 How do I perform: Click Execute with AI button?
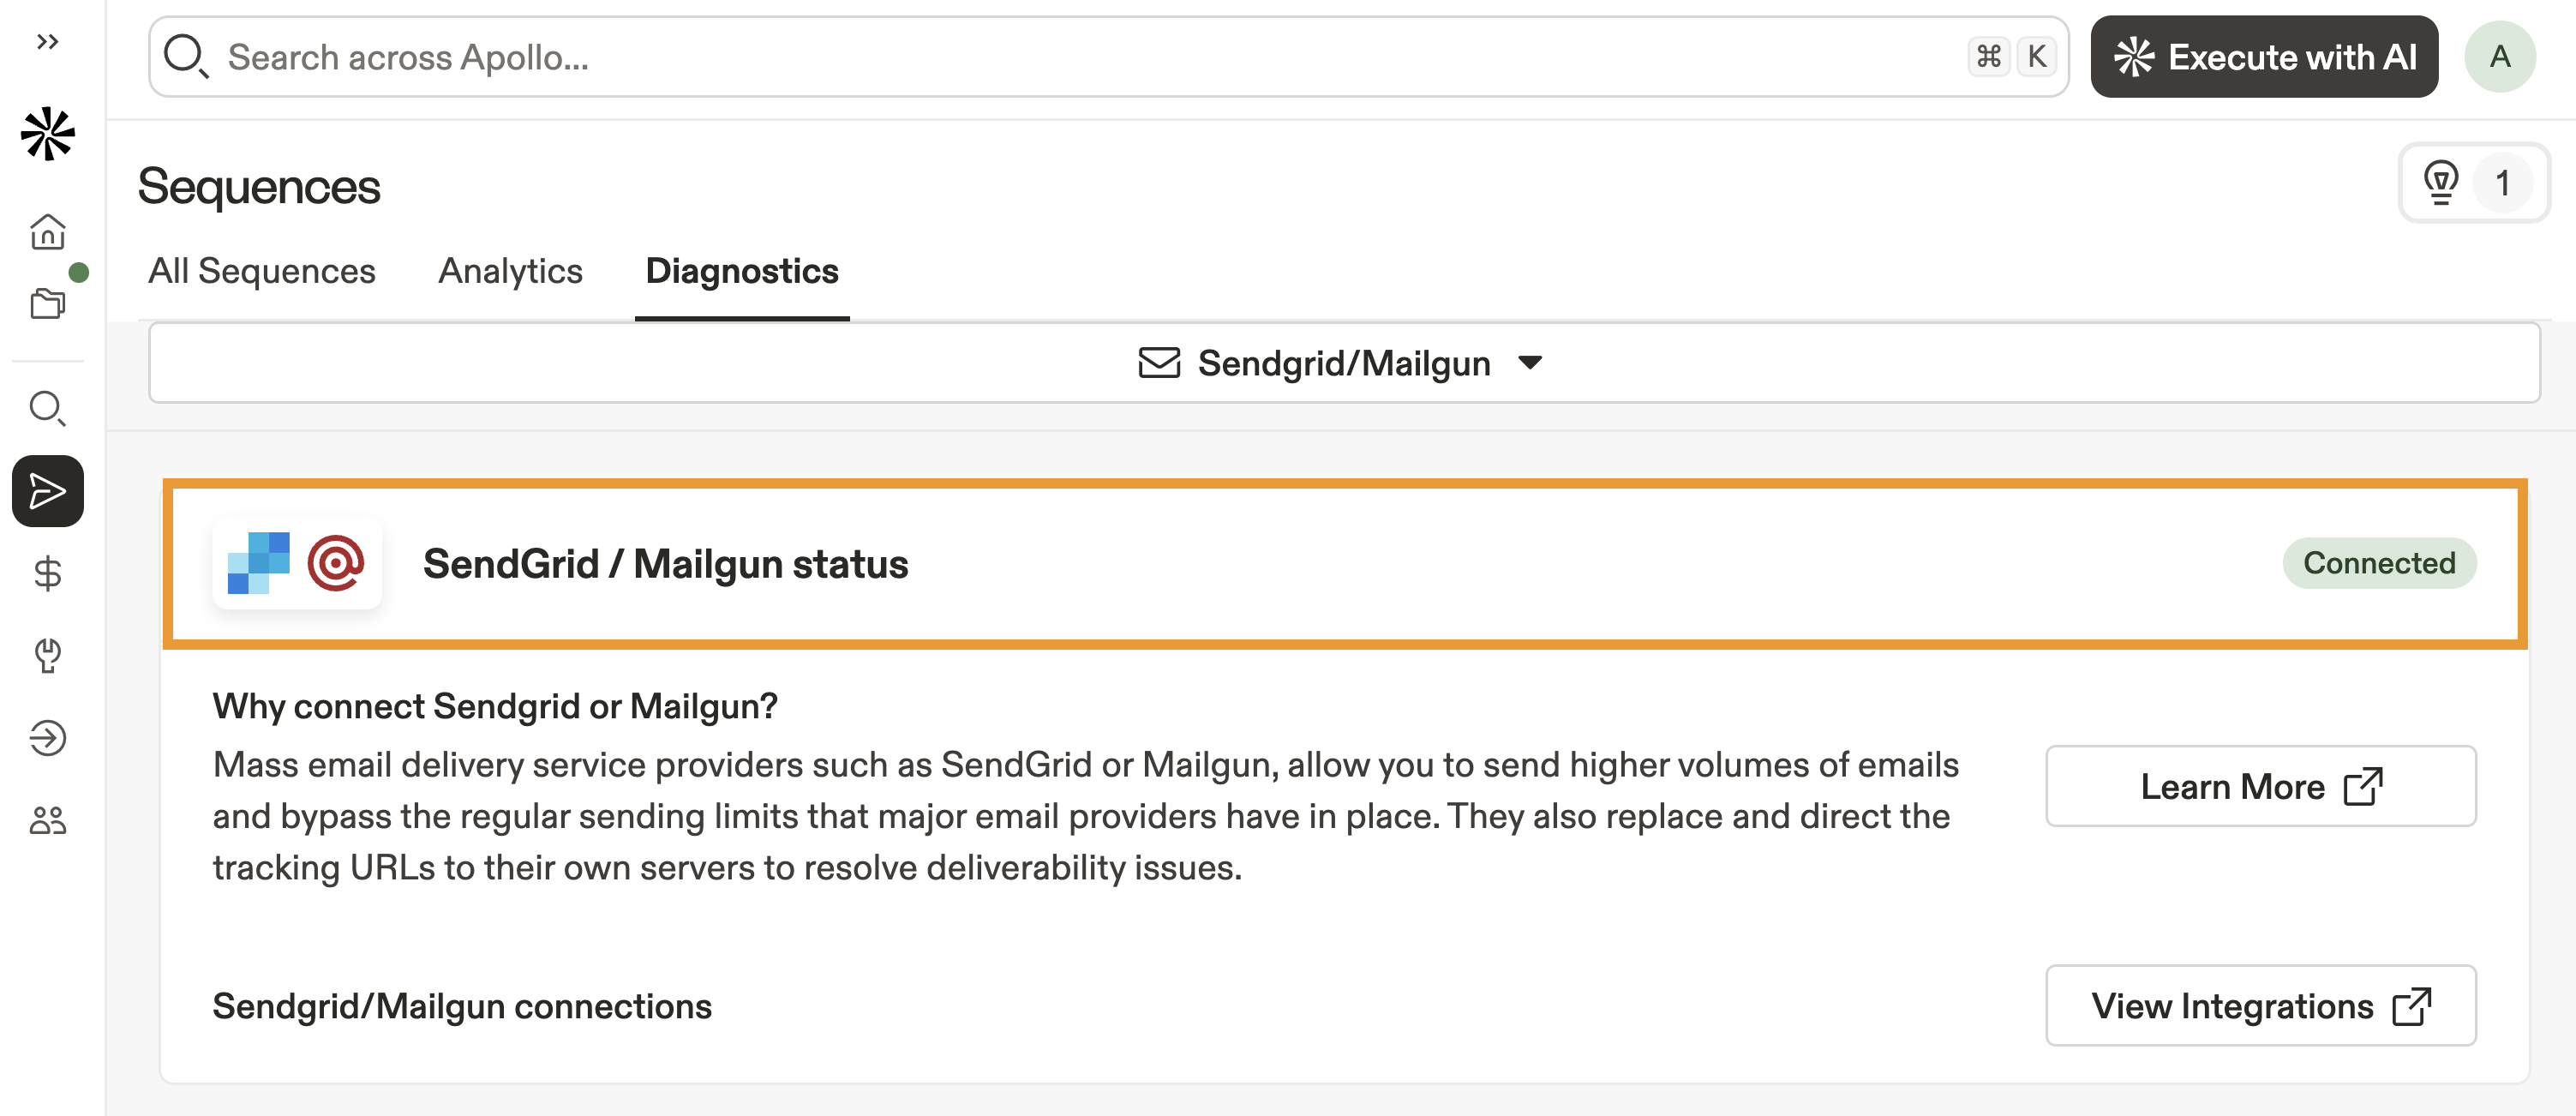pos(2264,57)
